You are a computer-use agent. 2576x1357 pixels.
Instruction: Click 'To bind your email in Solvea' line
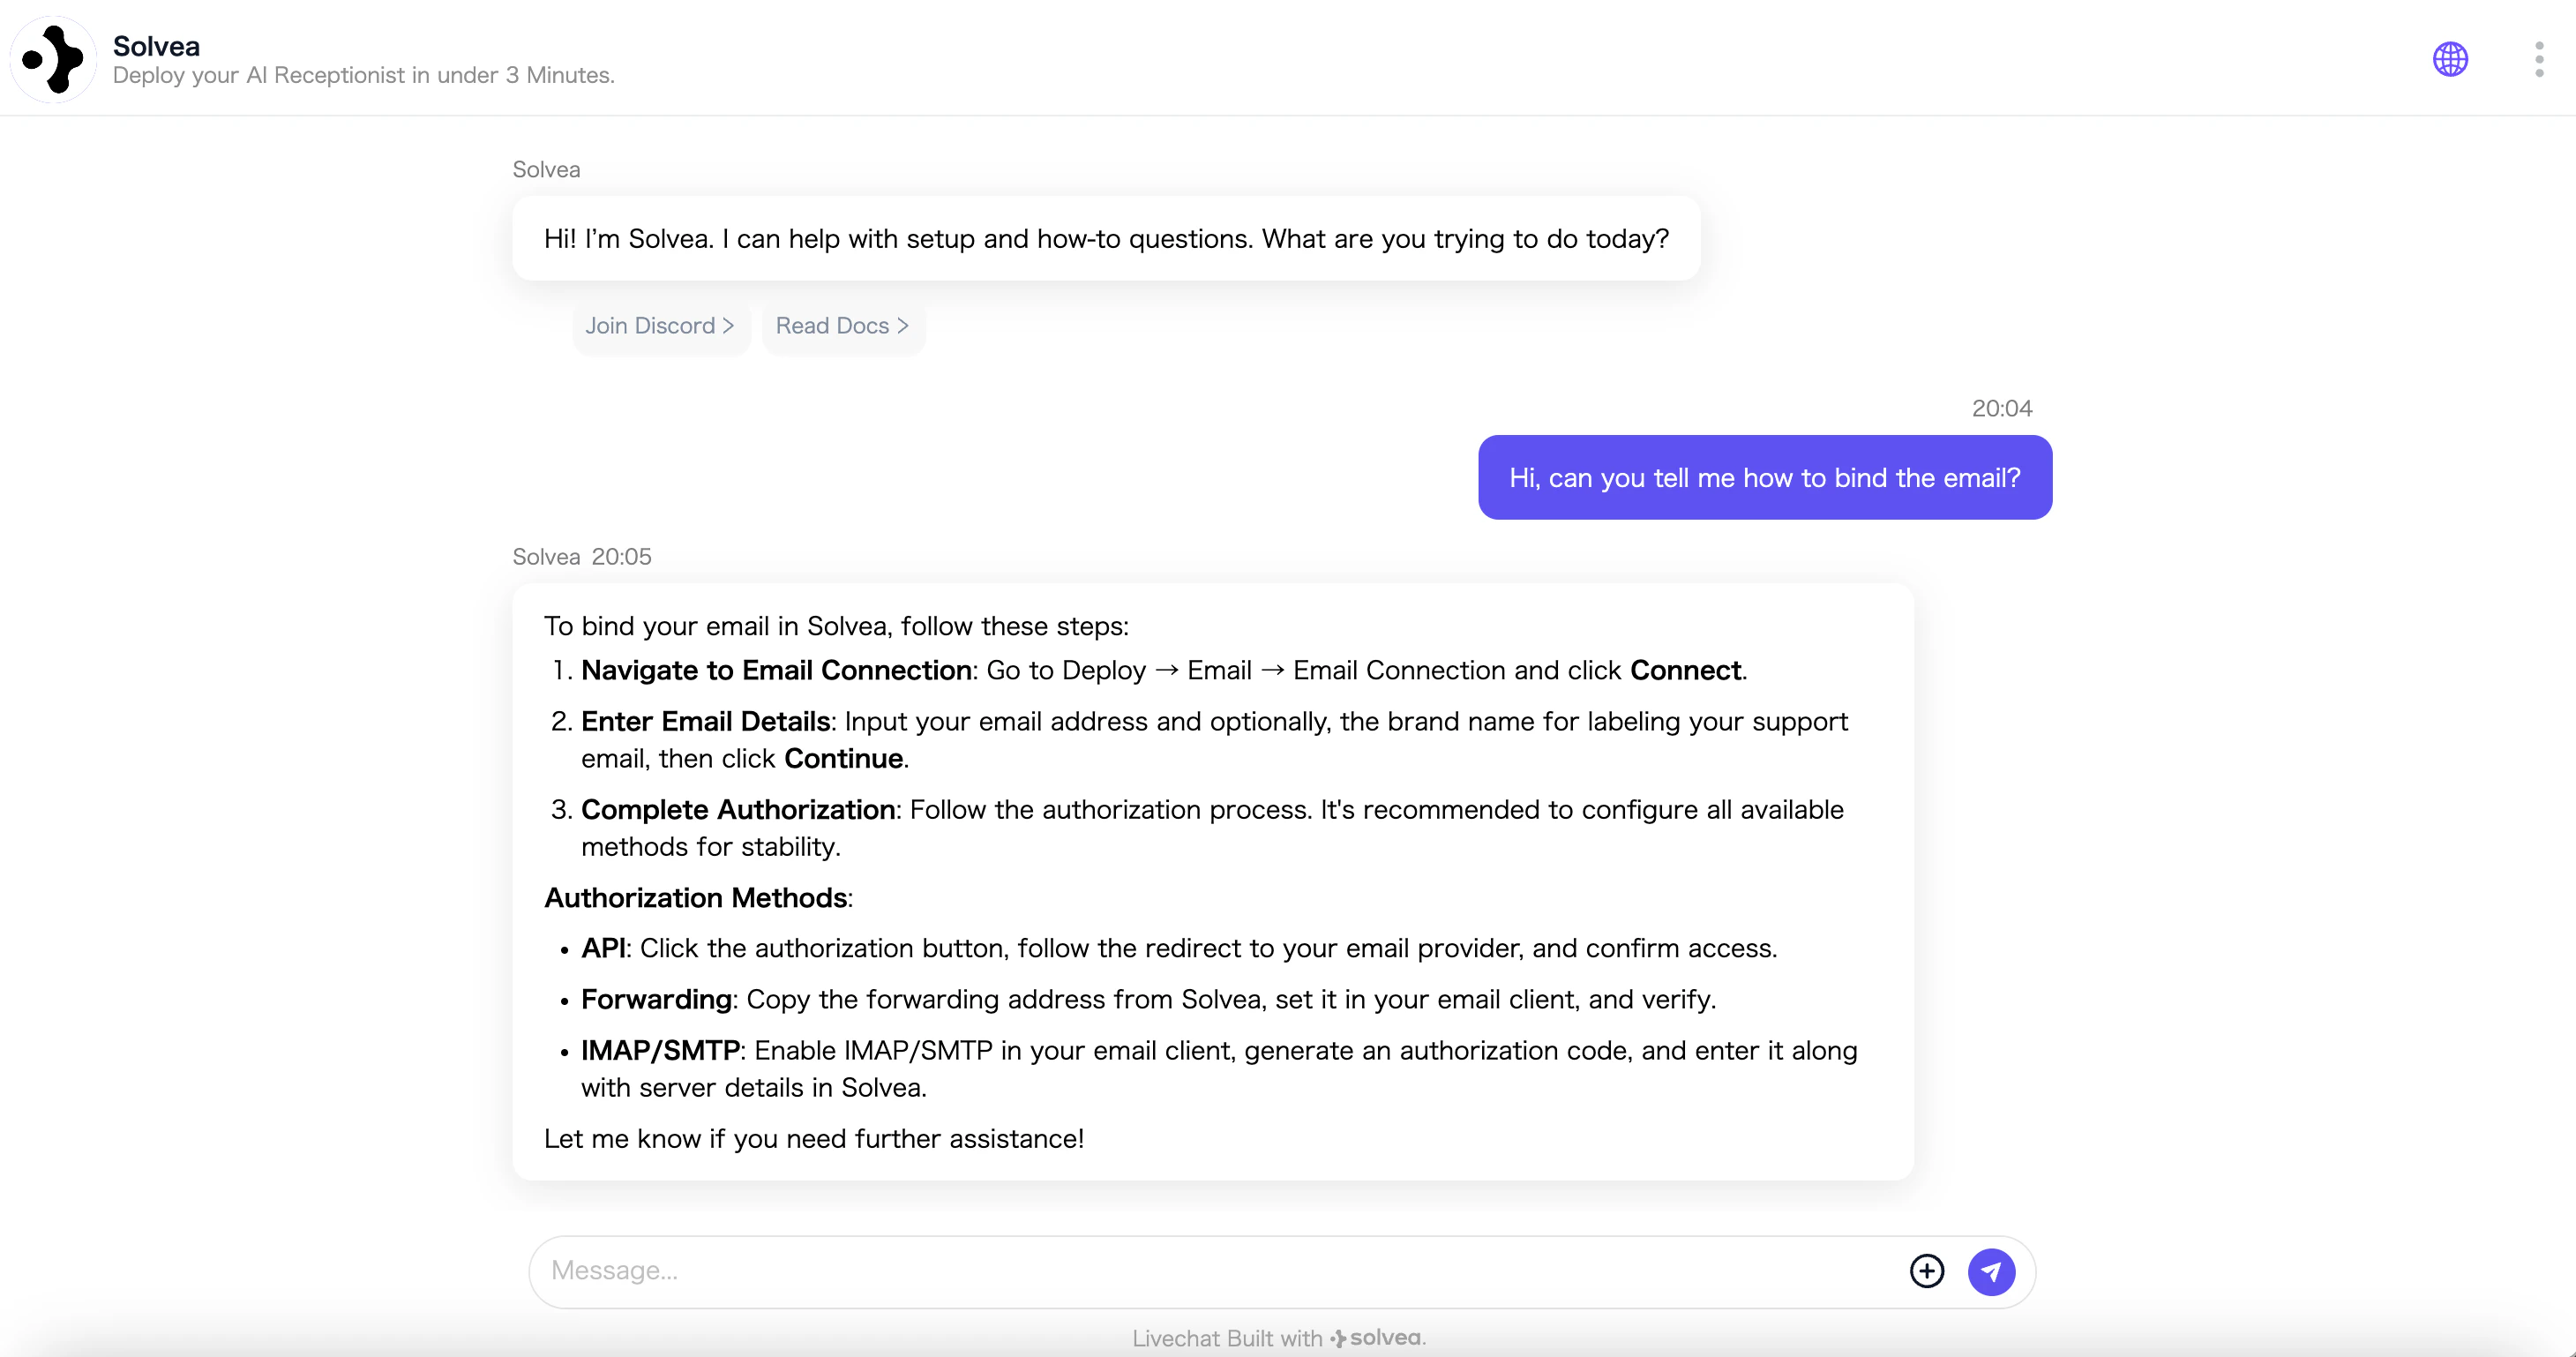click(x=836, y=626)
